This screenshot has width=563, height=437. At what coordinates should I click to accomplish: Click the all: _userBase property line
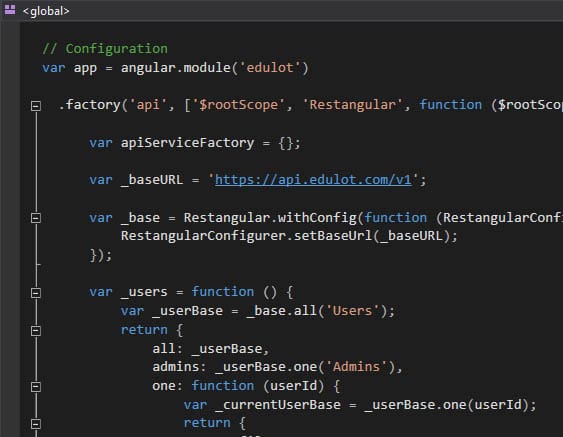[x=210, y=348]
